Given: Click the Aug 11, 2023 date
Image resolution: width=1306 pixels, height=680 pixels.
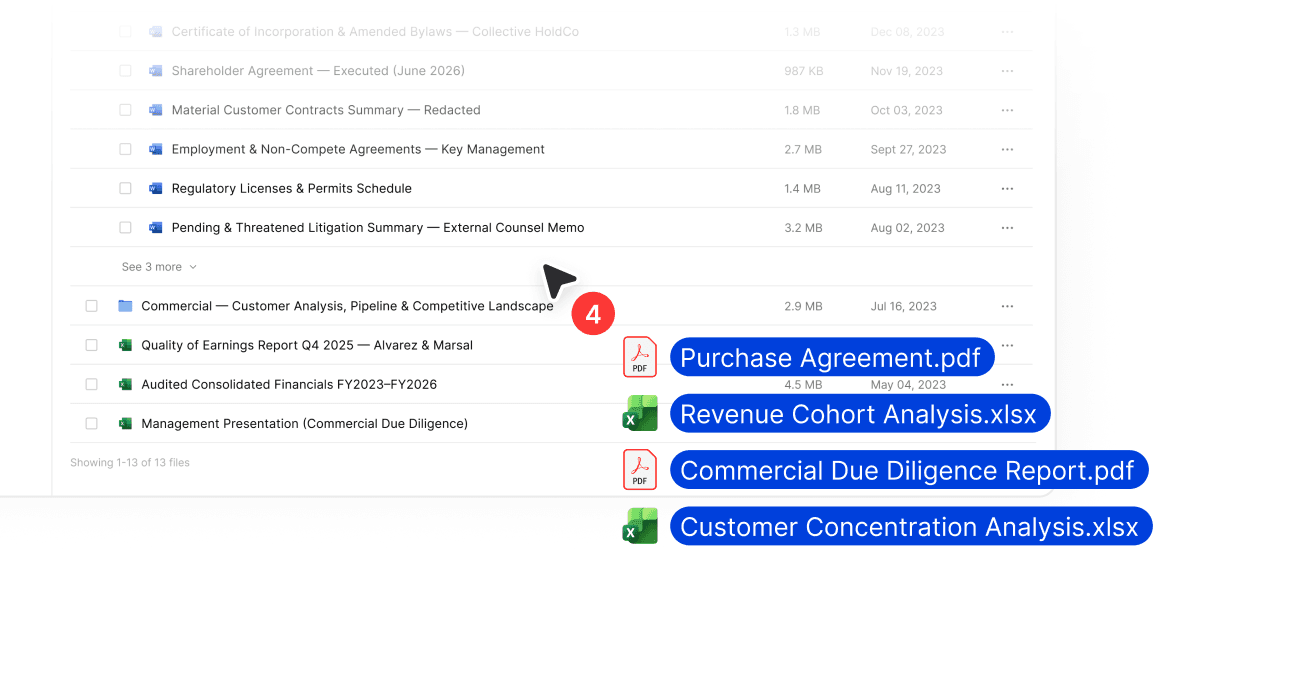Looking at the screenshot, I should 905,188.
